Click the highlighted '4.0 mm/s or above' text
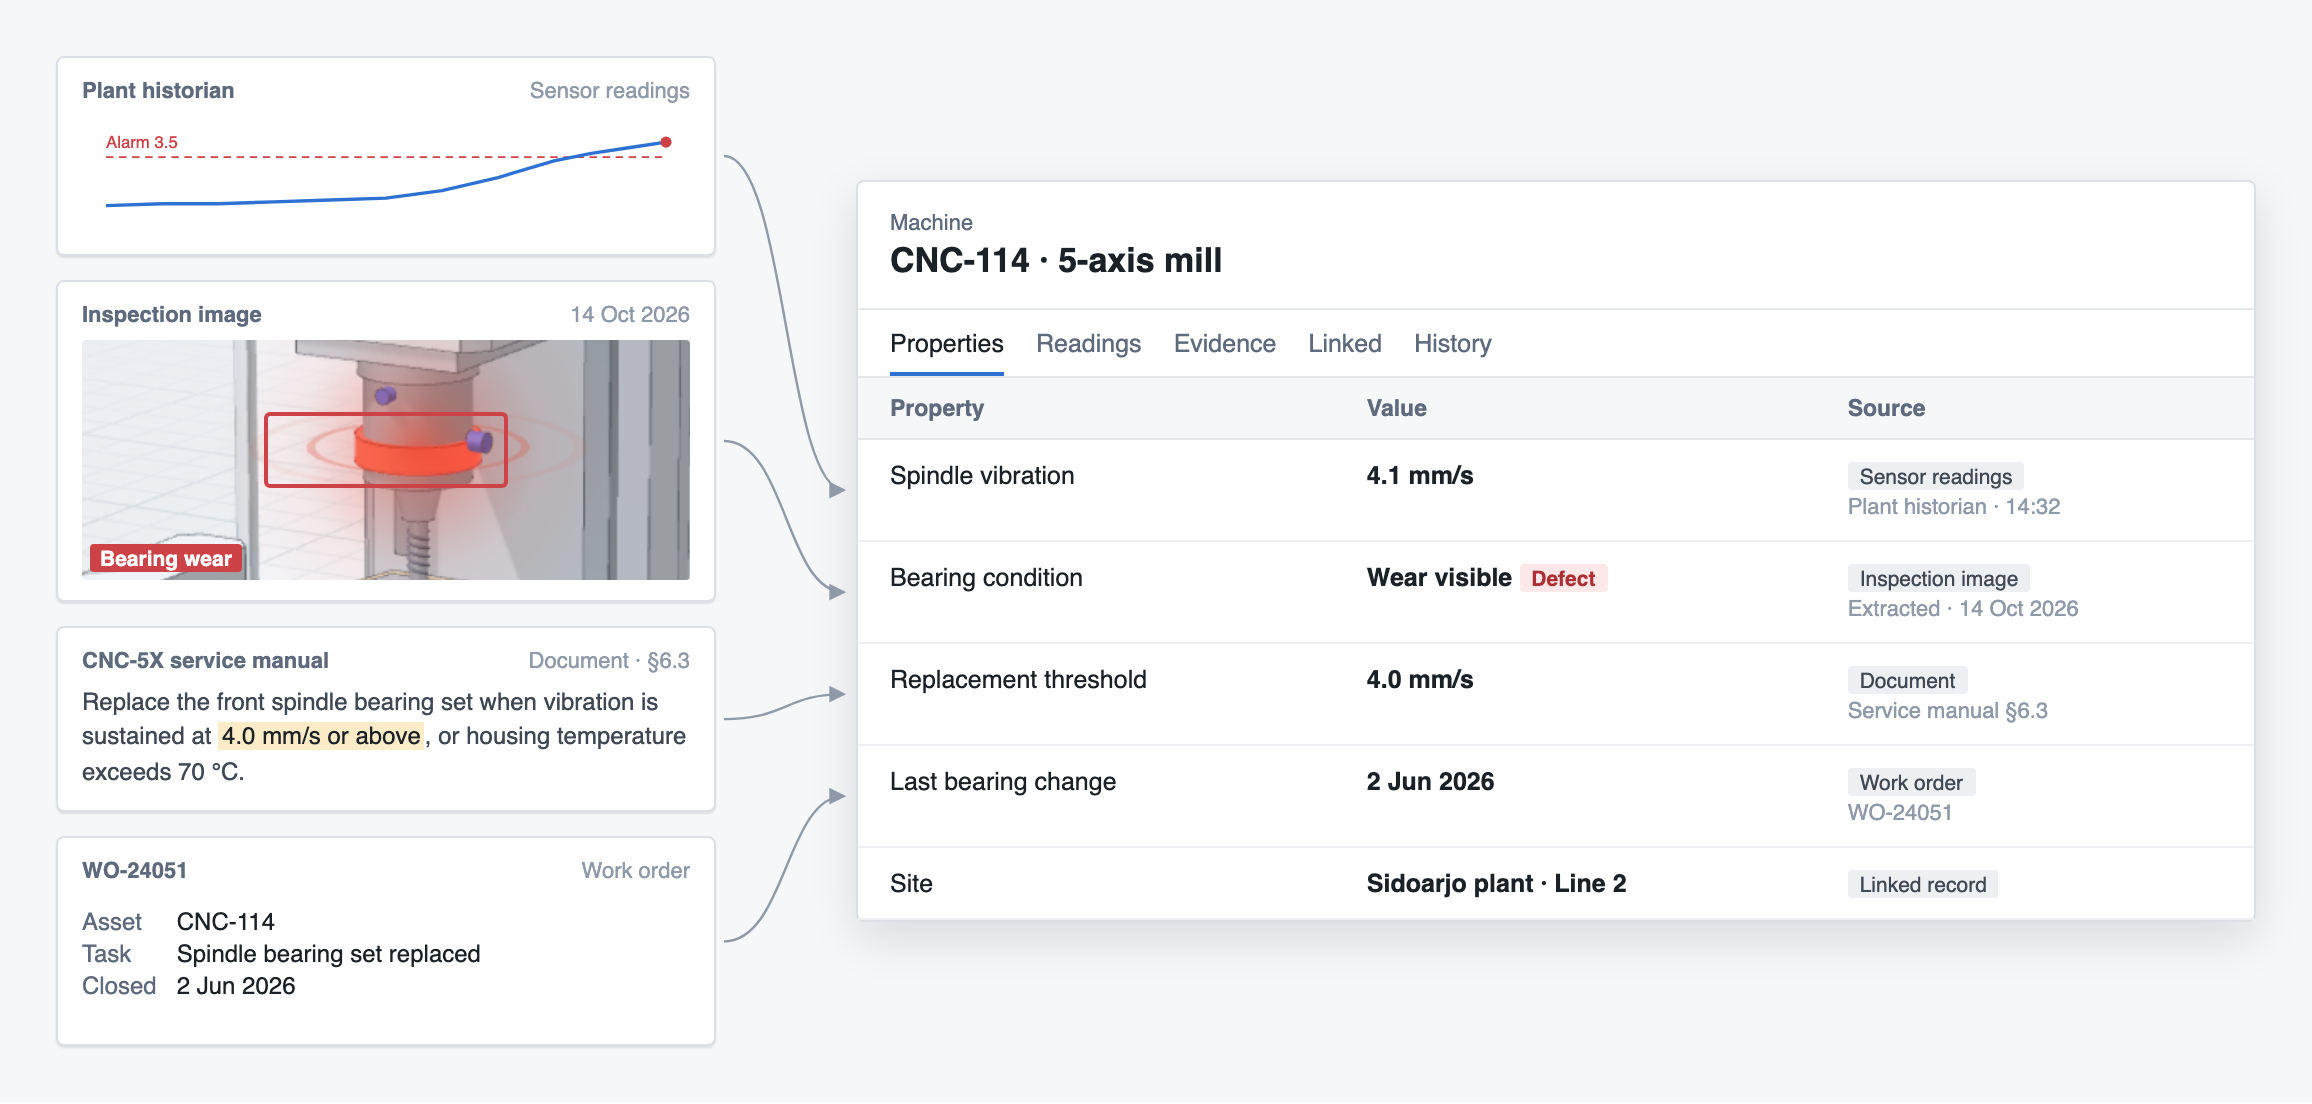The image size is (2312, 1104). [321, 736]
